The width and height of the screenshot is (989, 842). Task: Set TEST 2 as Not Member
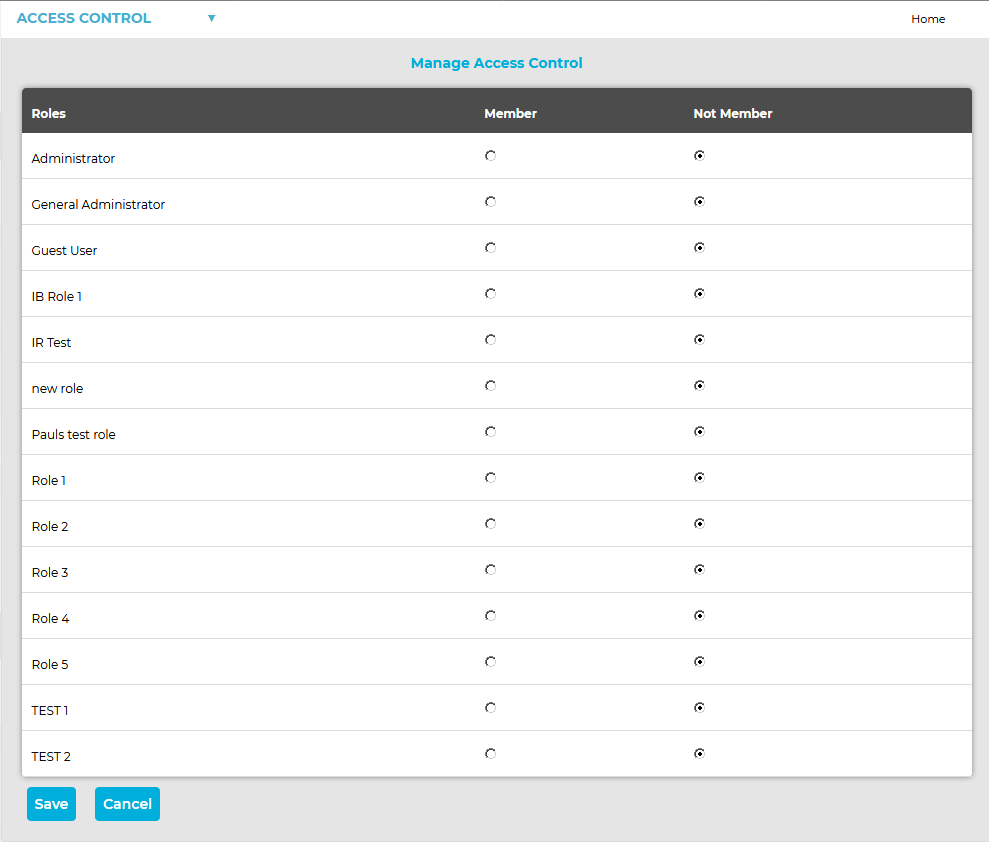[699, 754]
